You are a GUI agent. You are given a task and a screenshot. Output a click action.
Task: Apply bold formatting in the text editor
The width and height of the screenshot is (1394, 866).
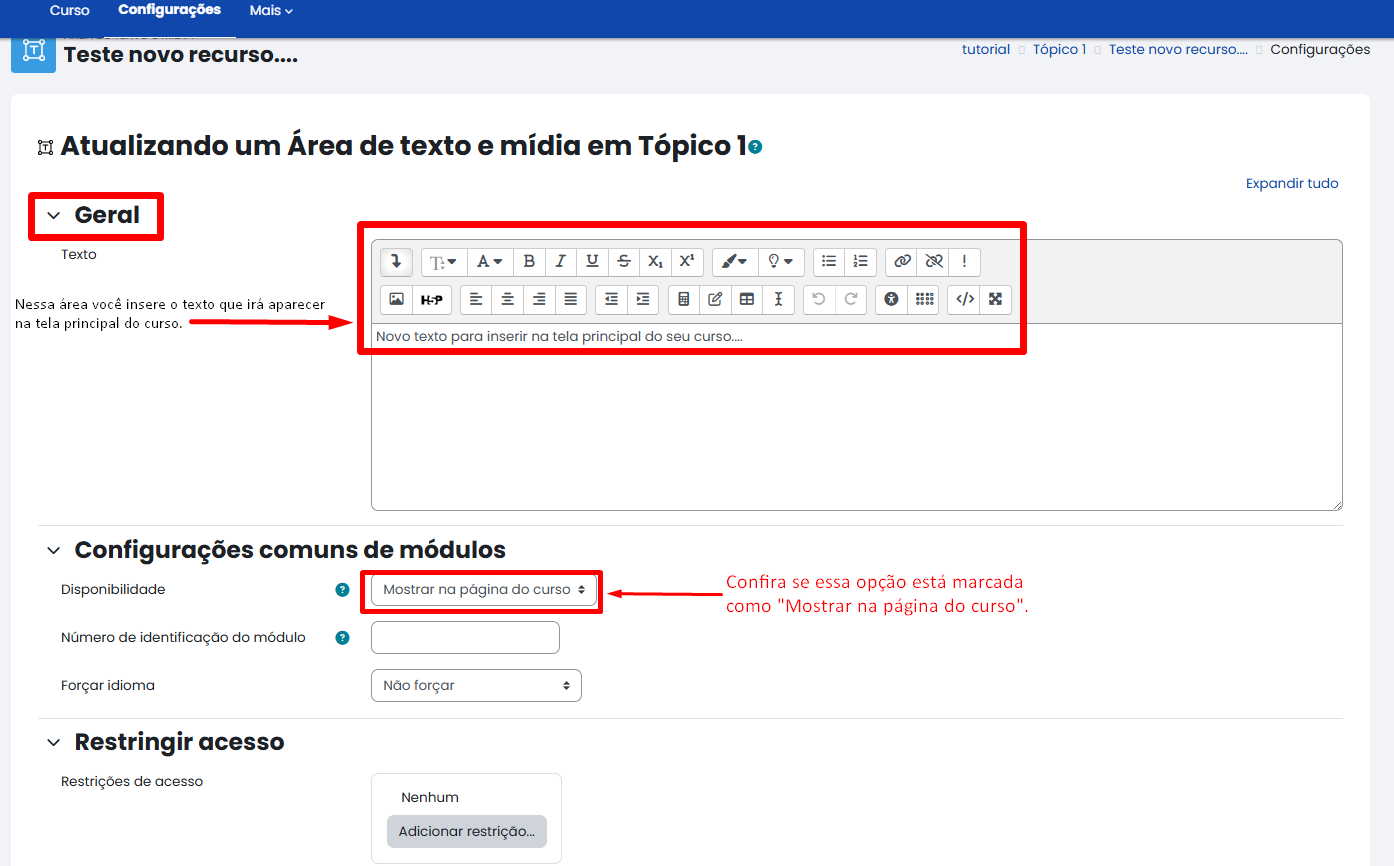point(529,261)
